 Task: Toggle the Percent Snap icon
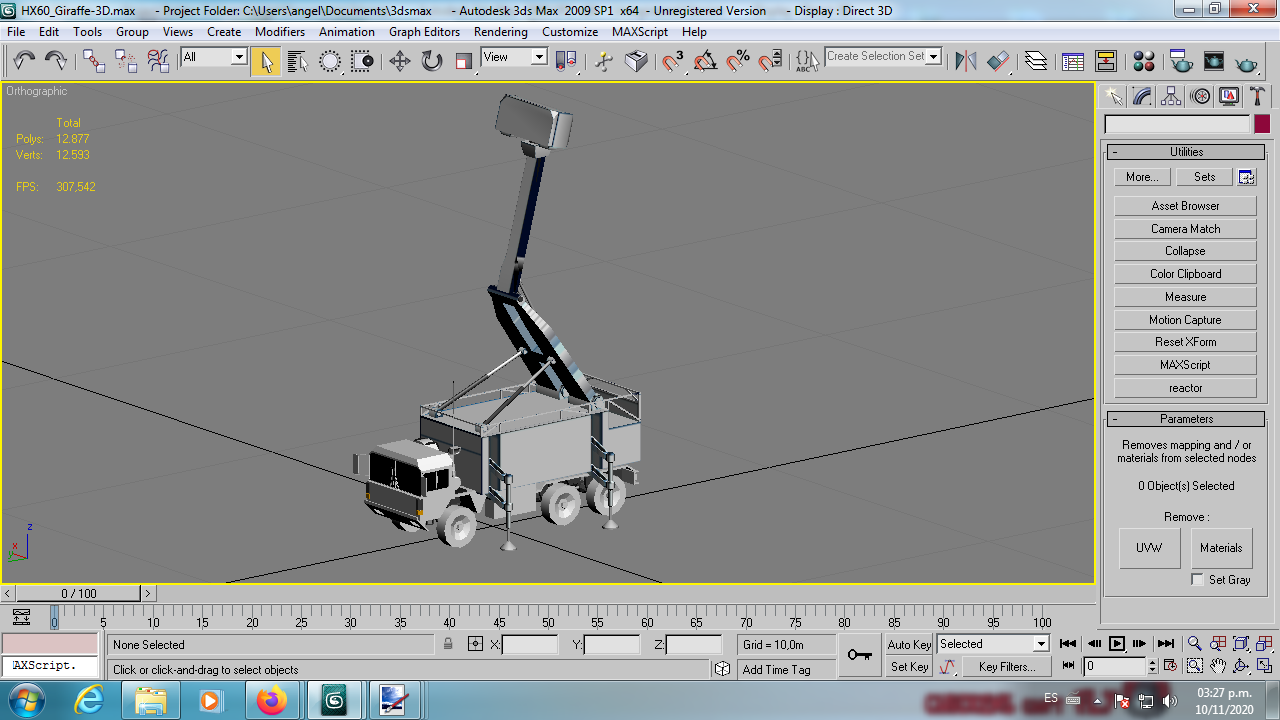tap(737, 61)
